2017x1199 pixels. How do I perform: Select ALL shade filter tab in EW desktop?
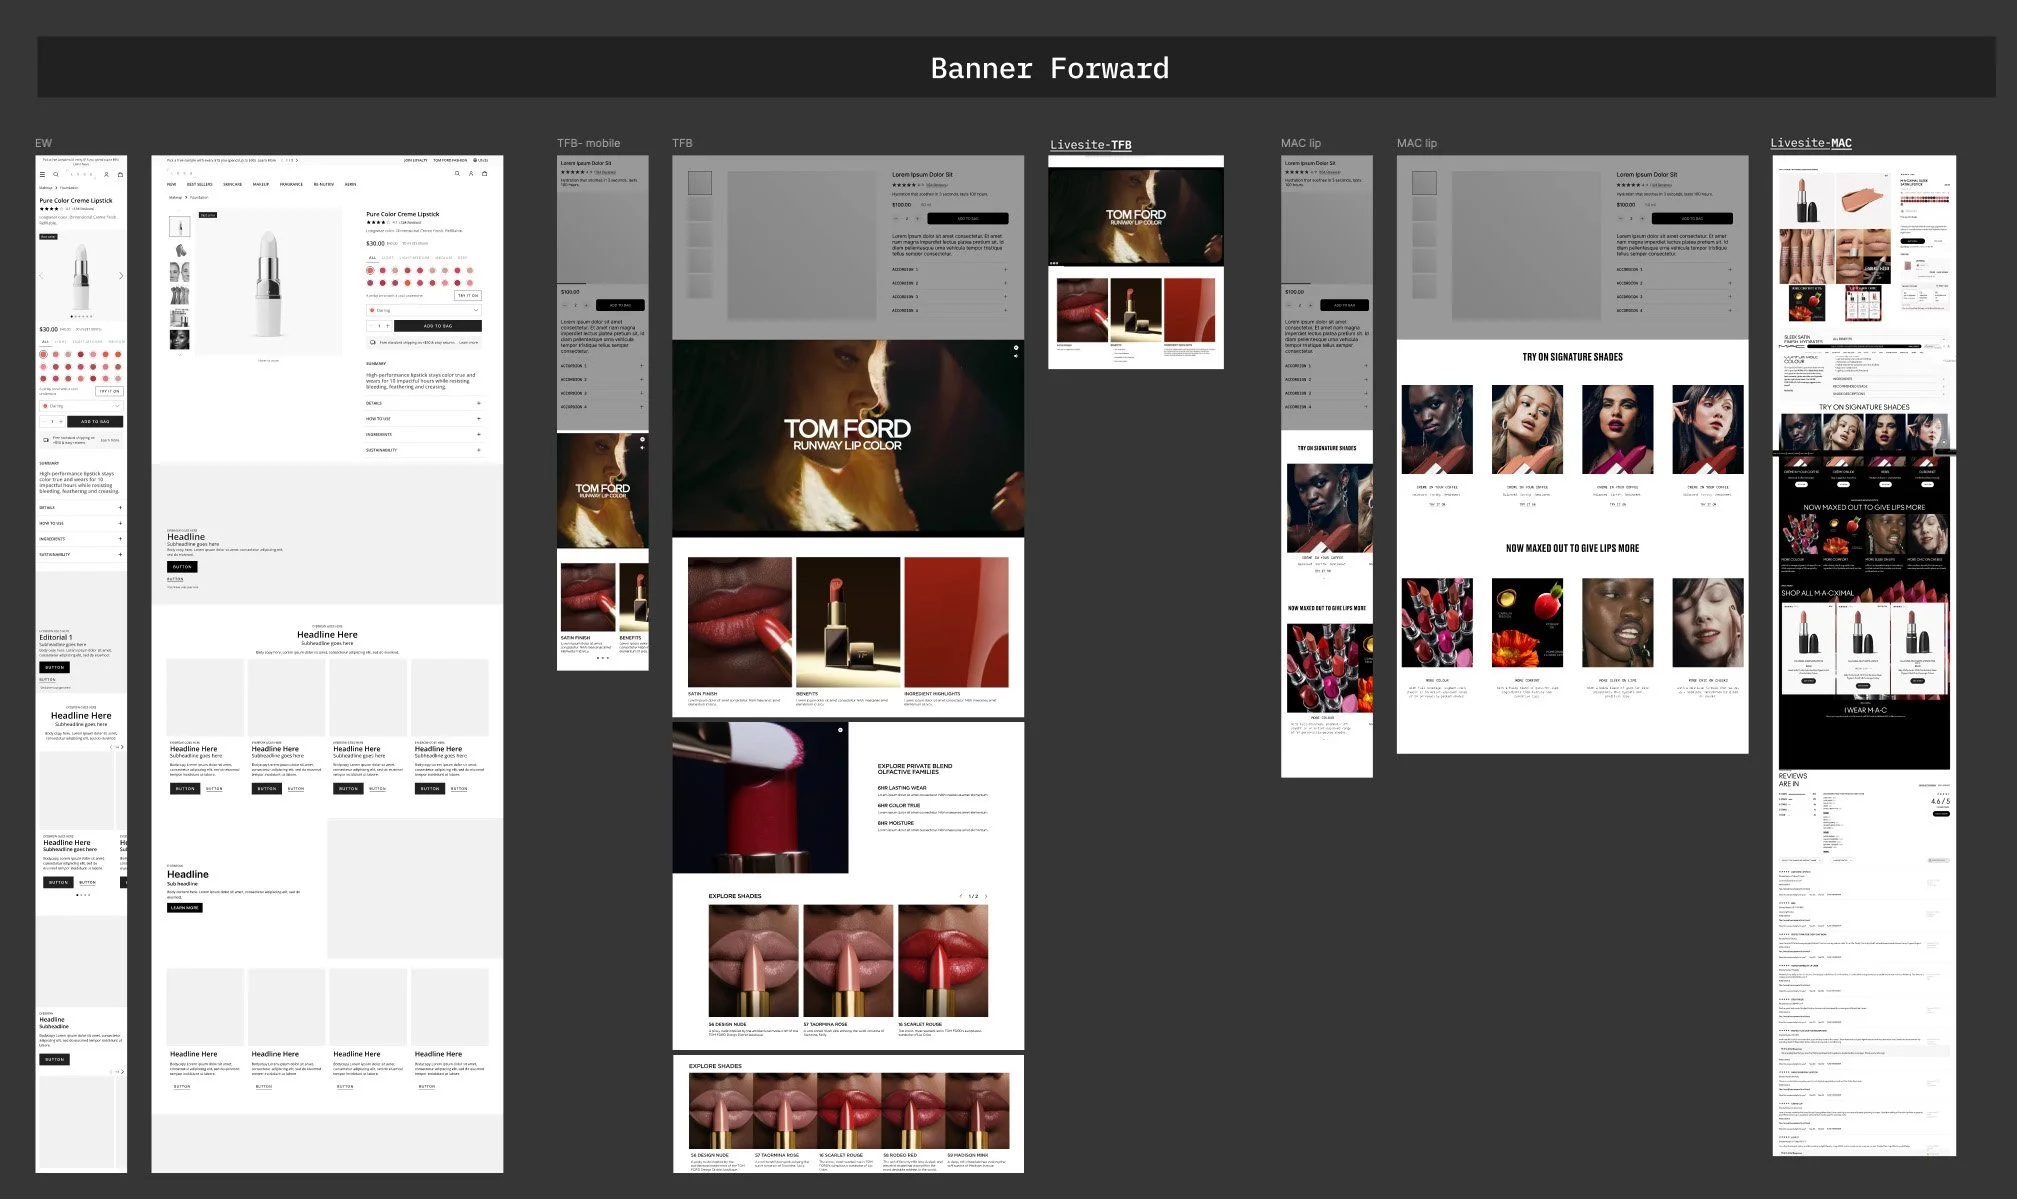(372, 258)
